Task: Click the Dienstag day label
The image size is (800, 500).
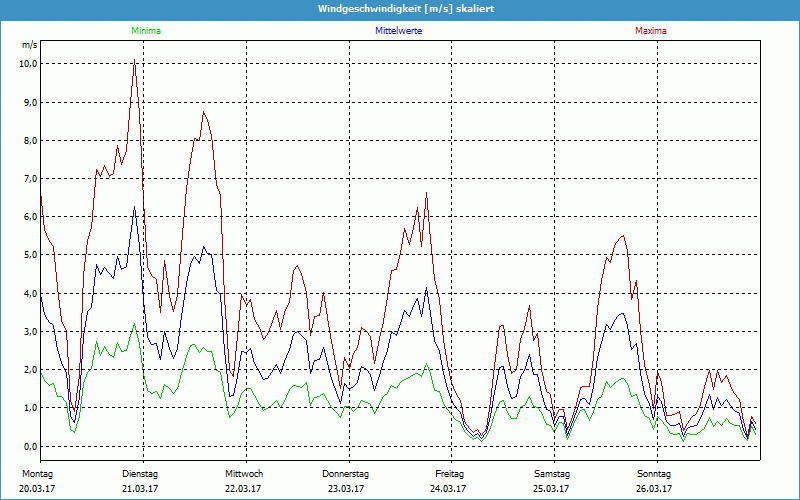Action: [140, 474]
